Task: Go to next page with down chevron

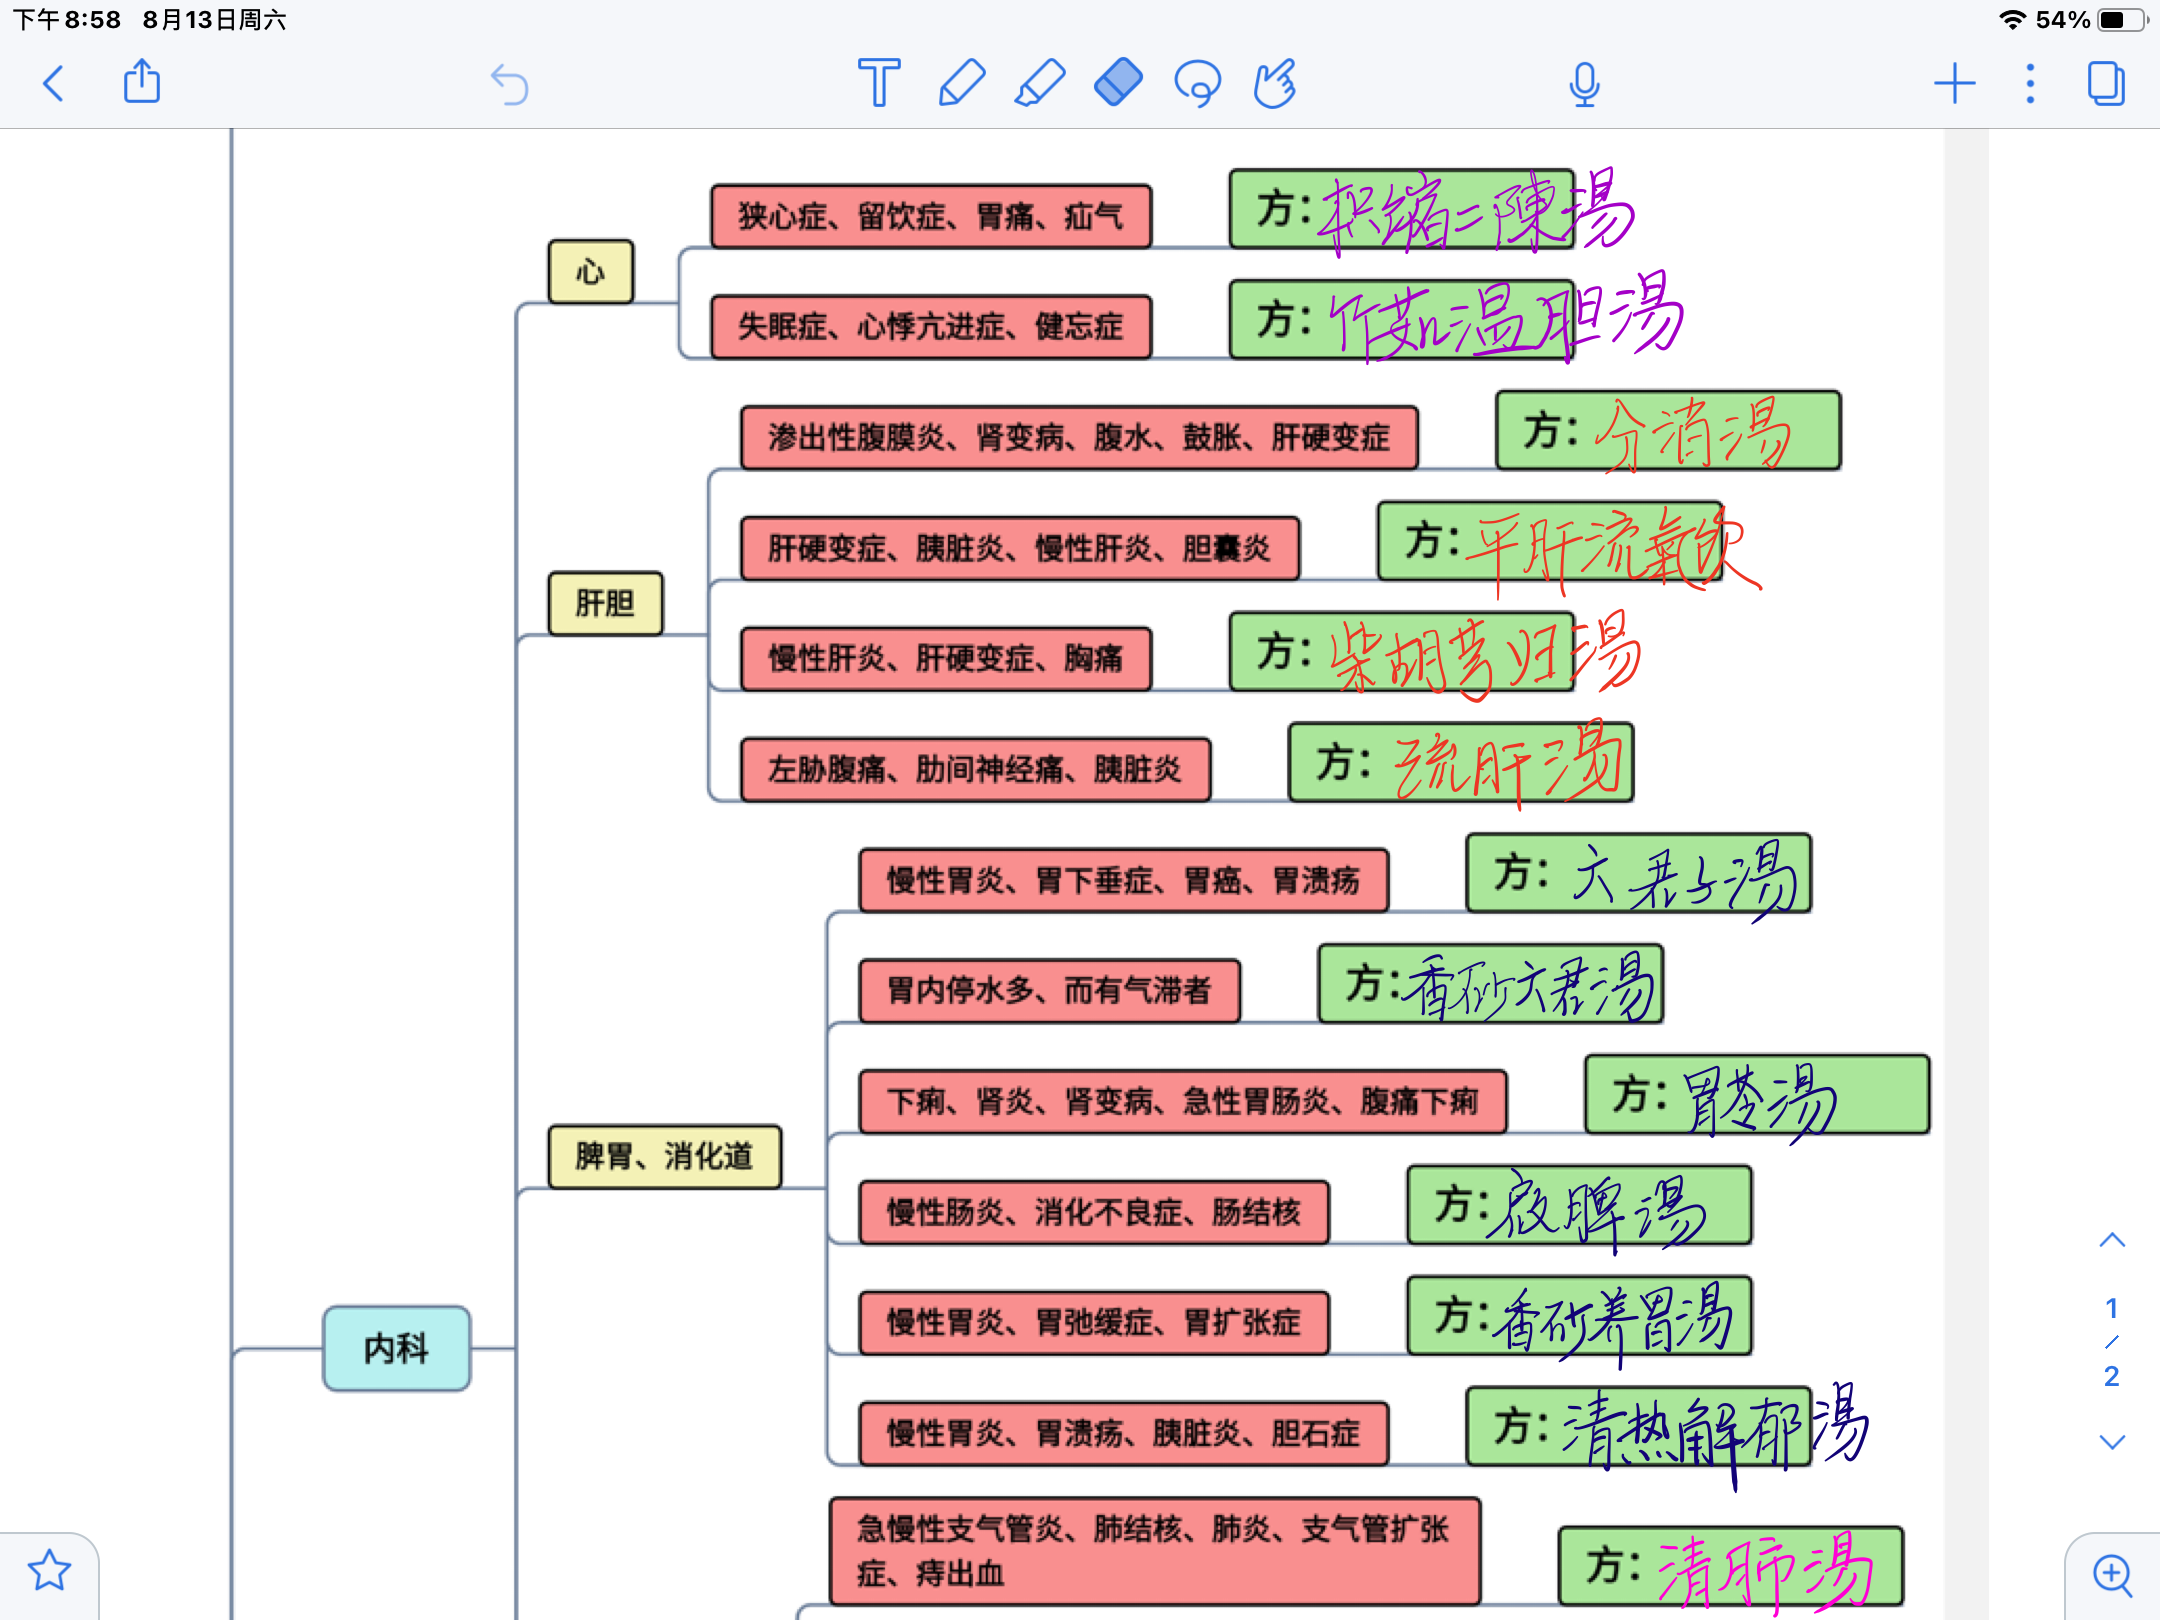Action: click(x=2112, y=1442)
